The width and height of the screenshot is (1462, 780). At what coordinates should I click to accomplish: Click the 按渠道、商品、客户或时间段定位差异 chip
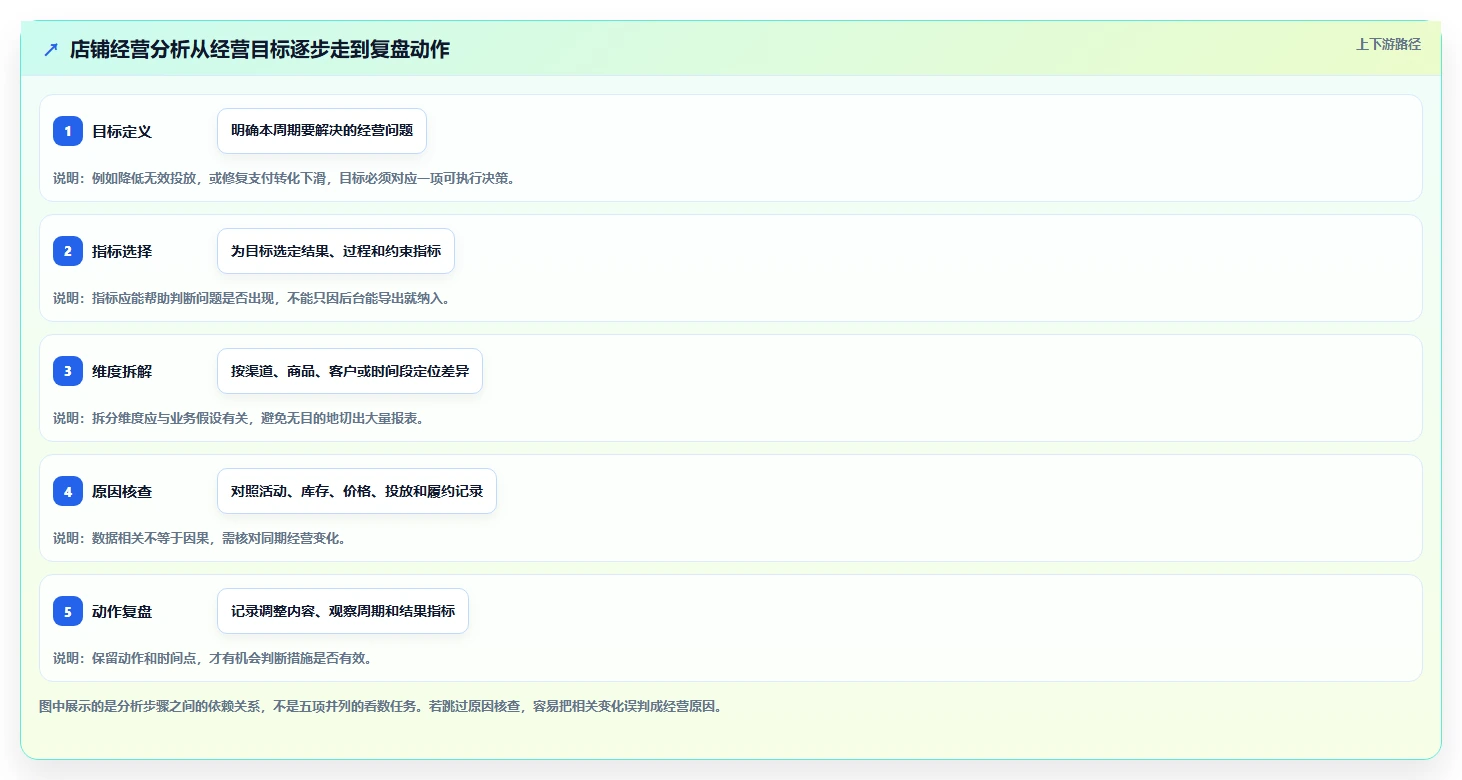pos(350,371)
